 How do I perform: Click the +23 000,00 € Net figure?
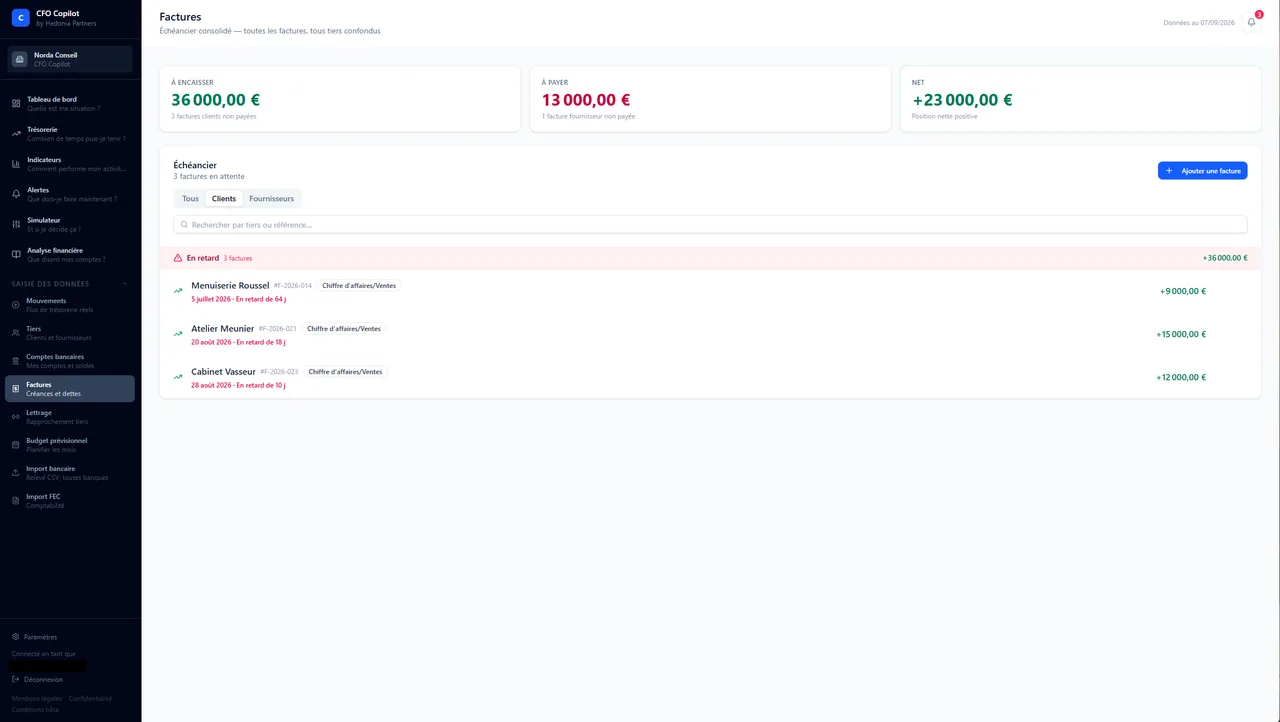coord(962,100)
